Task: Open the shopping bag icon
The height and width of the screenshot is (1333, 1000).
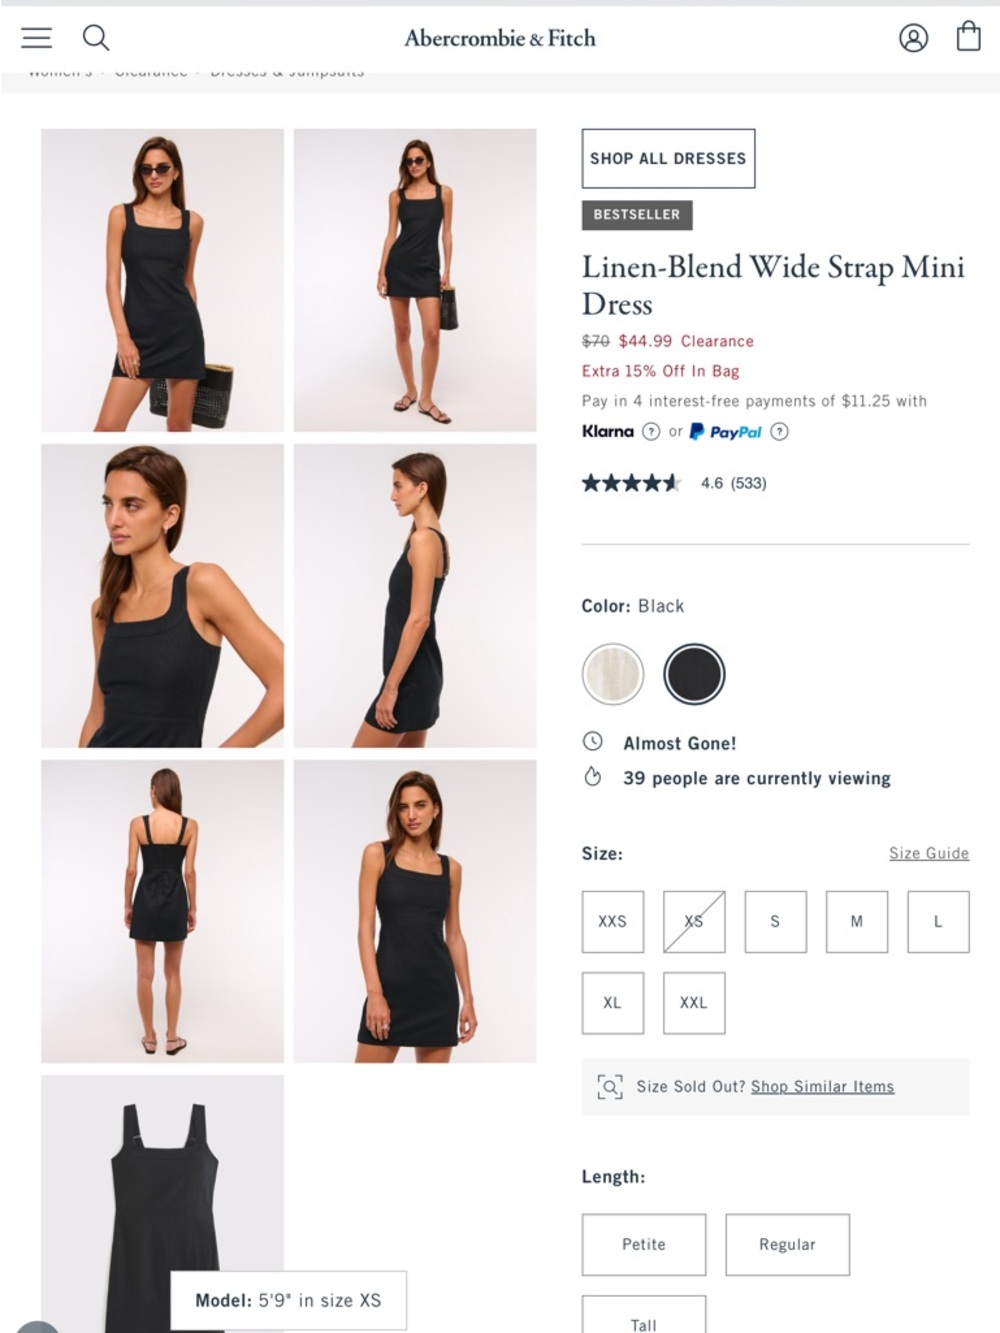Action: [x=967, y=36]
